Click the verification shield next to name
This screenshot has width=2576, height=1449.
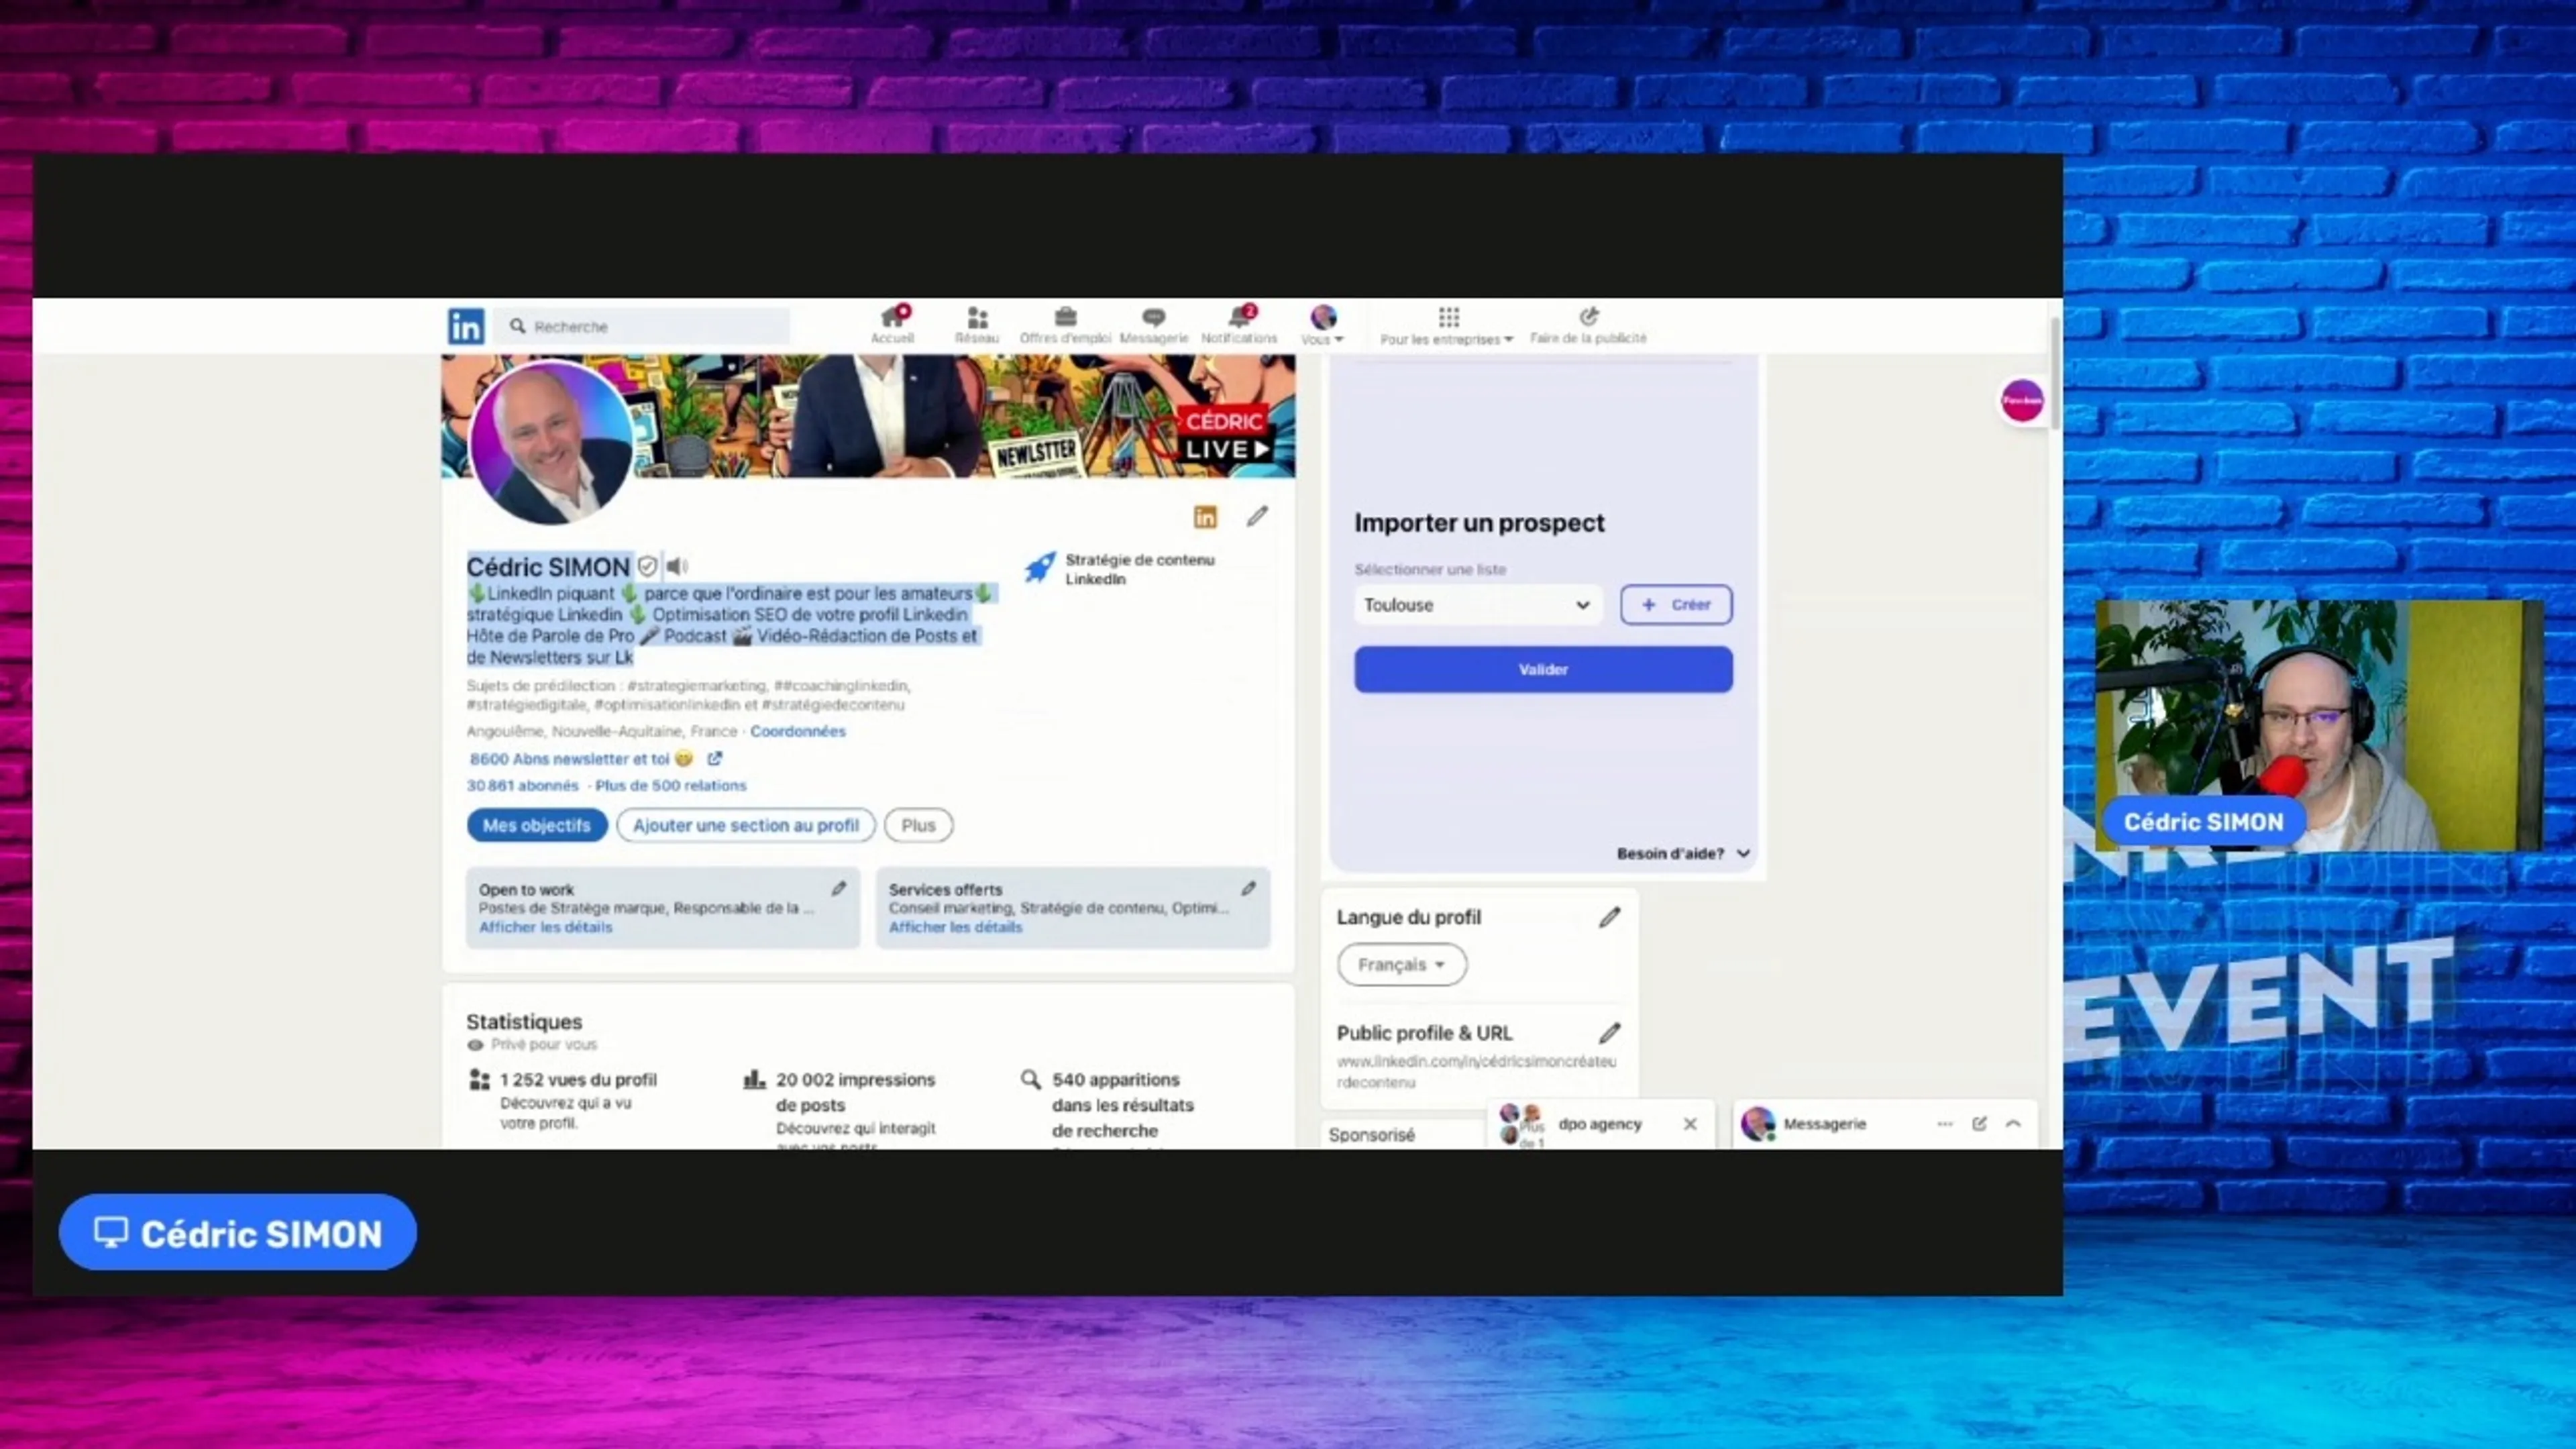point(648,567)
